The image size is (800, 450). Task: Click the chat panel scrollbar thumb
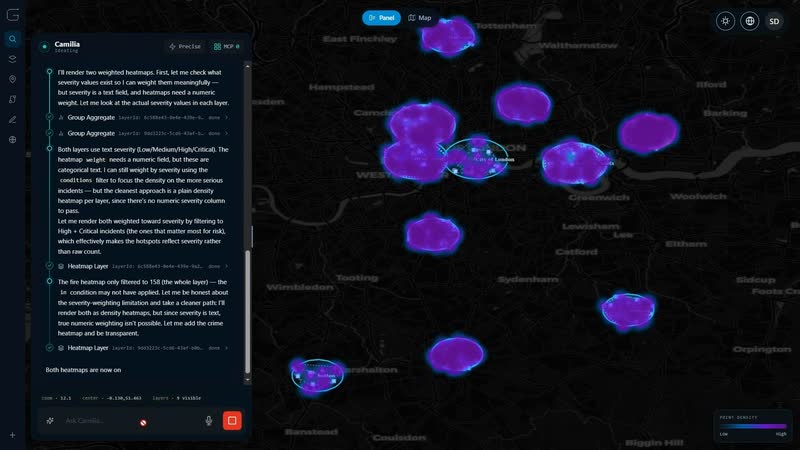[x=247, y=311]
